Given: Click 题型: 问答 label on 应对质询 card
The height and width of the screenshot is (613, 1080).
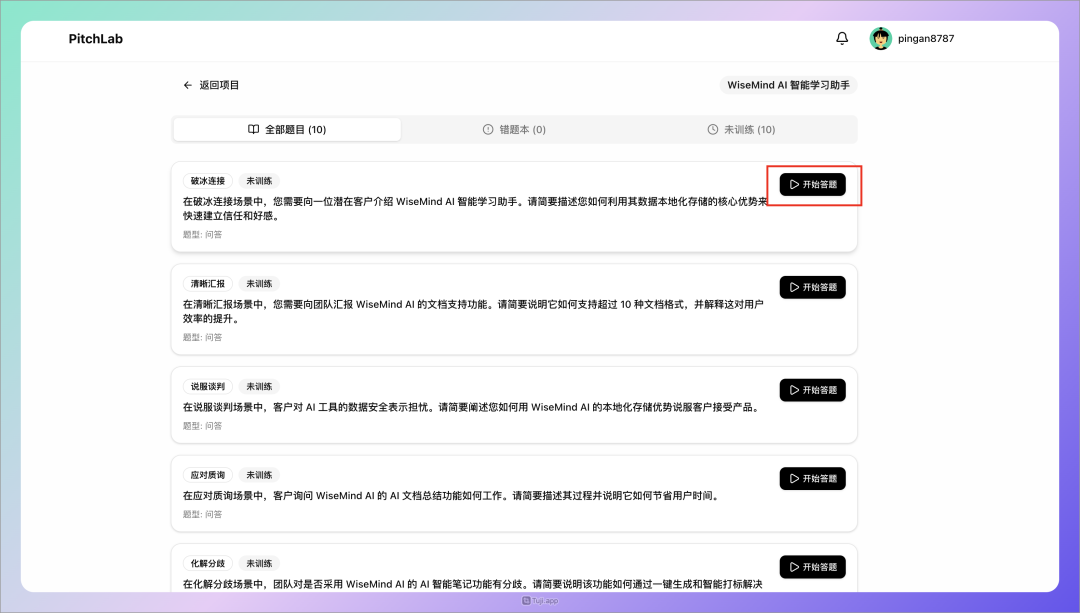Looking at the screenshot, I should click(202, 515).
